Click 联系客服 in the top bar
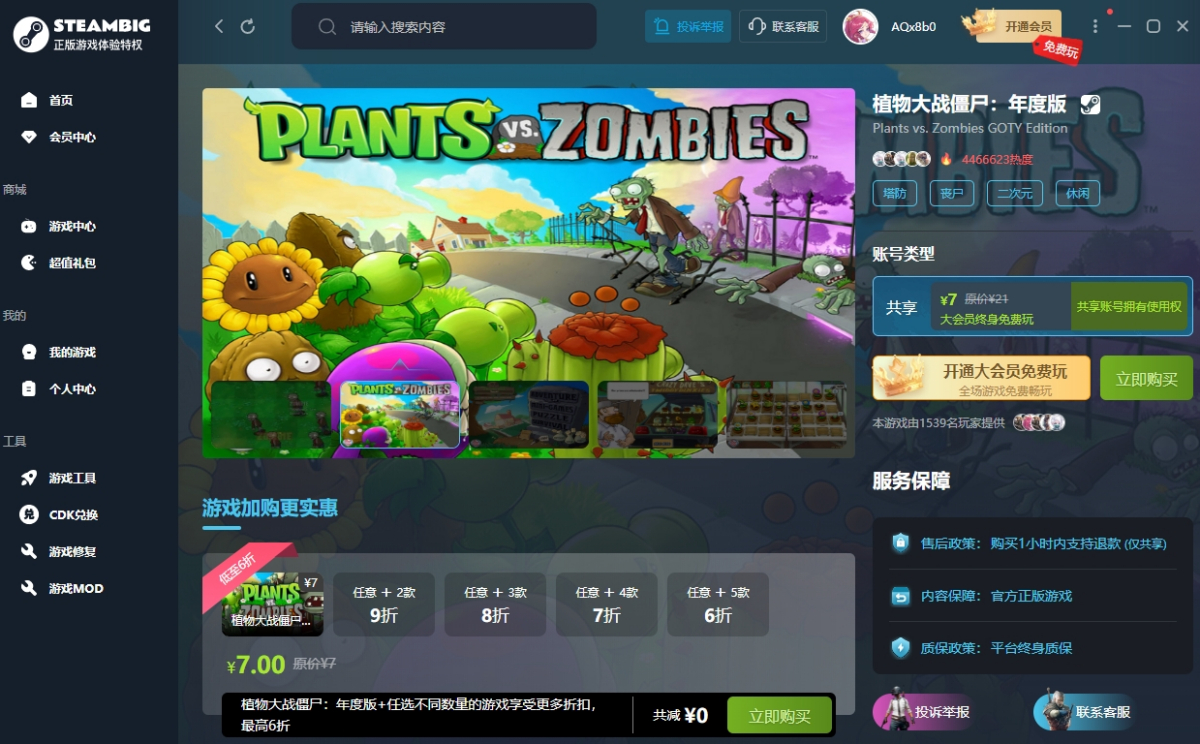 pyautogui.click(x=783, y=27)
